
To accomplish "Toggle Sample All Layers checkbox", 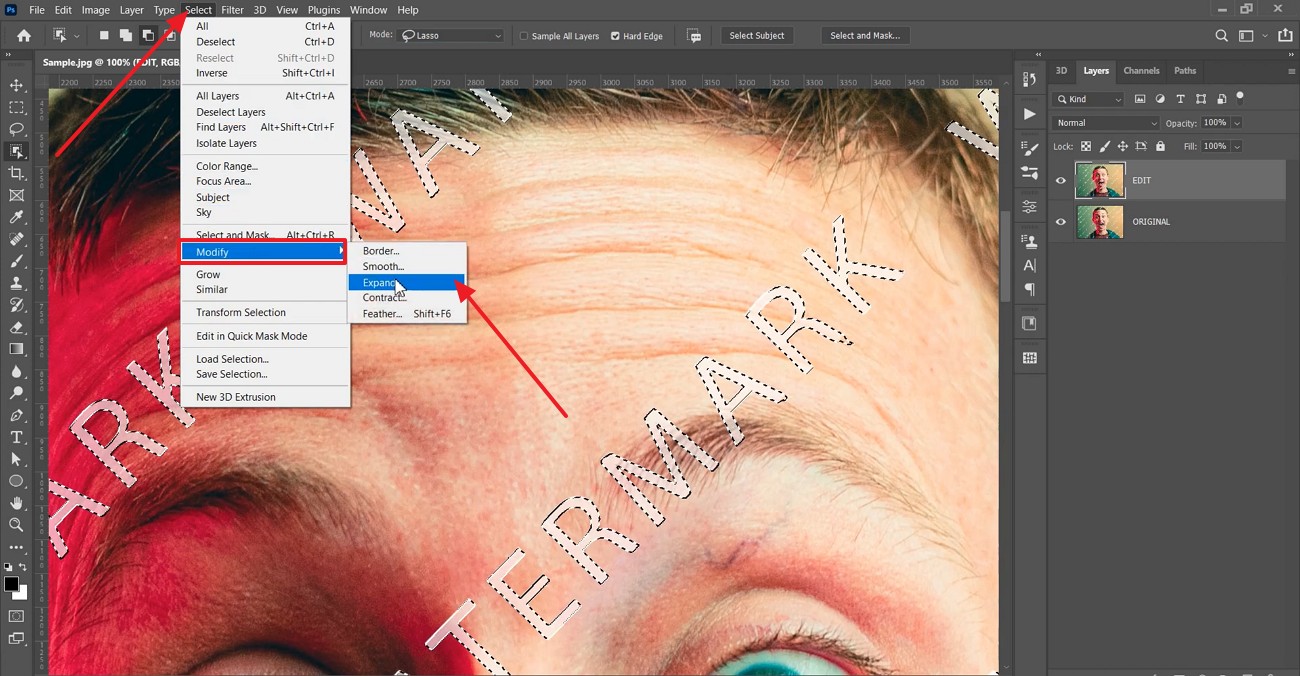I will (524, 36).
